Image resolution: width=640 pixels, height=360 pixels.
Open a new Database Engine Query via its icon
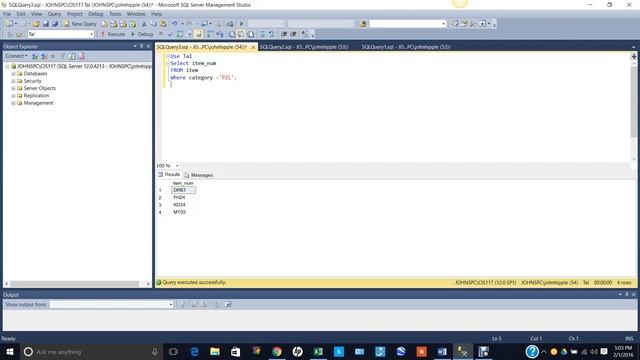105,24
